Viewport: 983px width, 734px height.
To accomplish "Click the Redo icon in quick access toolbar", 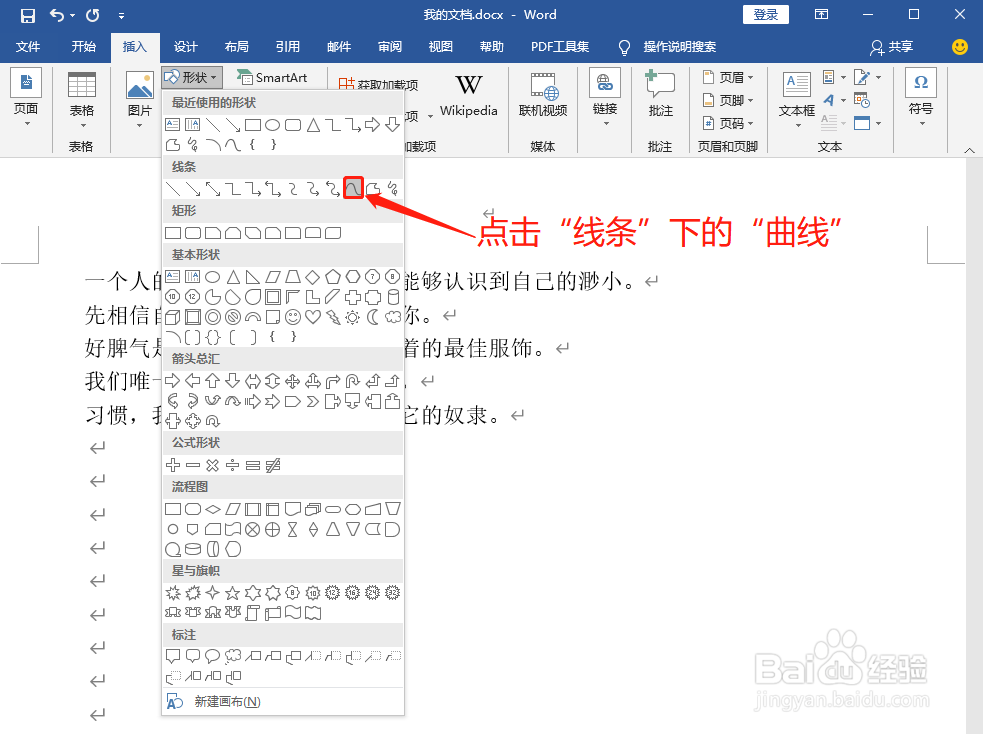I will (x=92, y=14).
